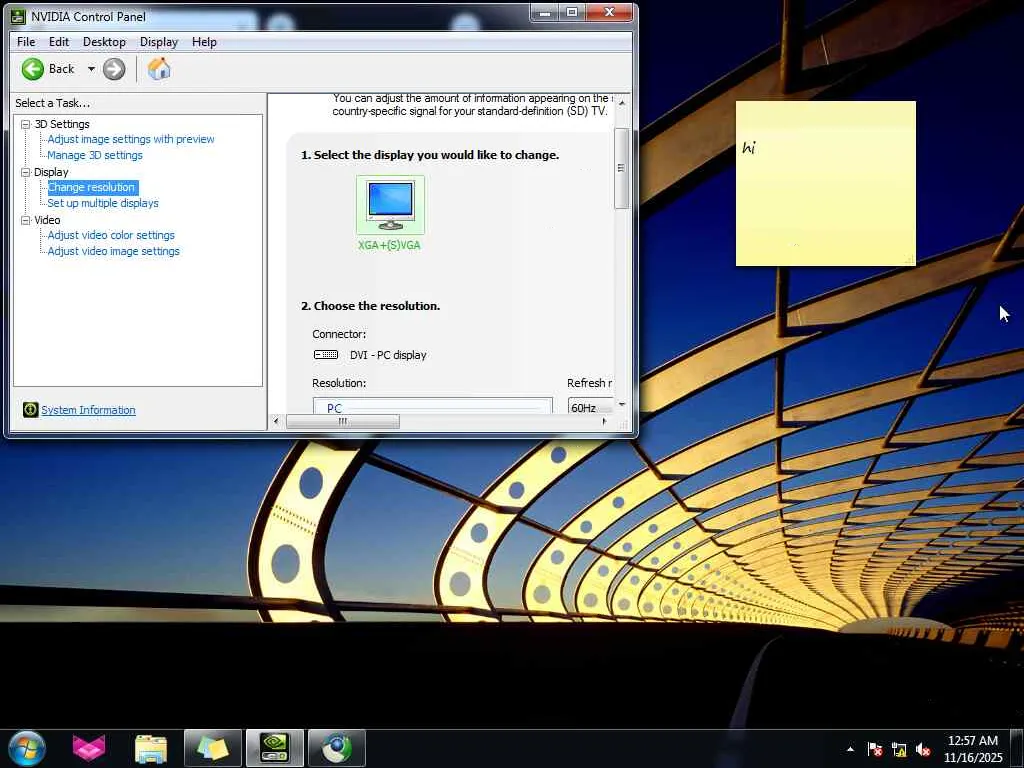Collapse the Display tree node
1024x768 pixels.
pos(25,172)
